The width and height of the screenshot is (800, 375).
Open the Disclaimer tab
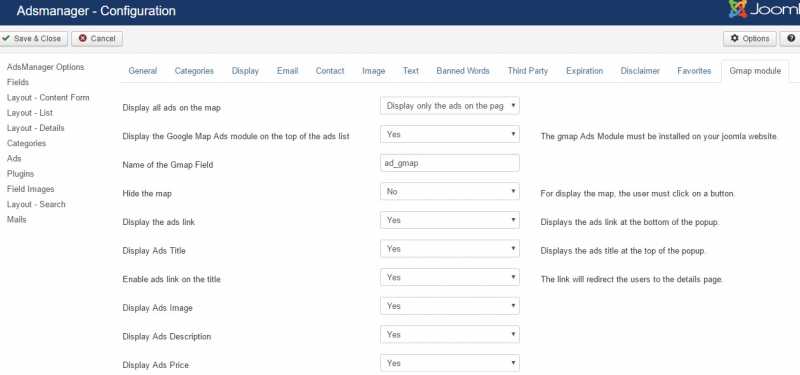tap(640, 71)
